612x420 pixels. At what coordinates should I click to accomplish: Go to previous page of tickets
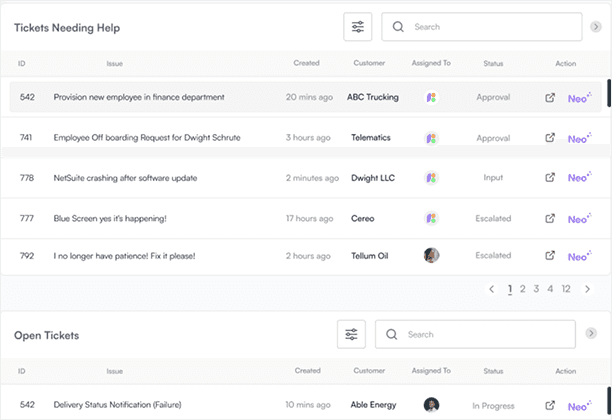coord(491,289)
